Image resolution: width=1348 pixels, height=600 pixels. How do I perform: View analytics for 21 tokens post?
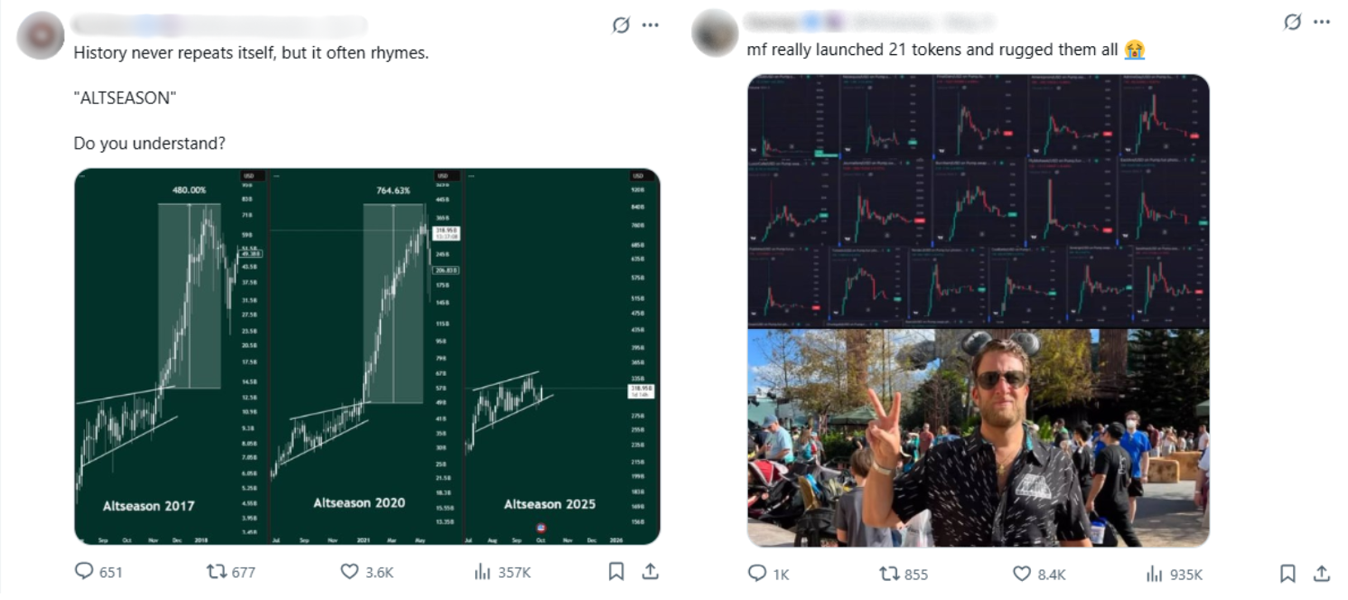1155,574
